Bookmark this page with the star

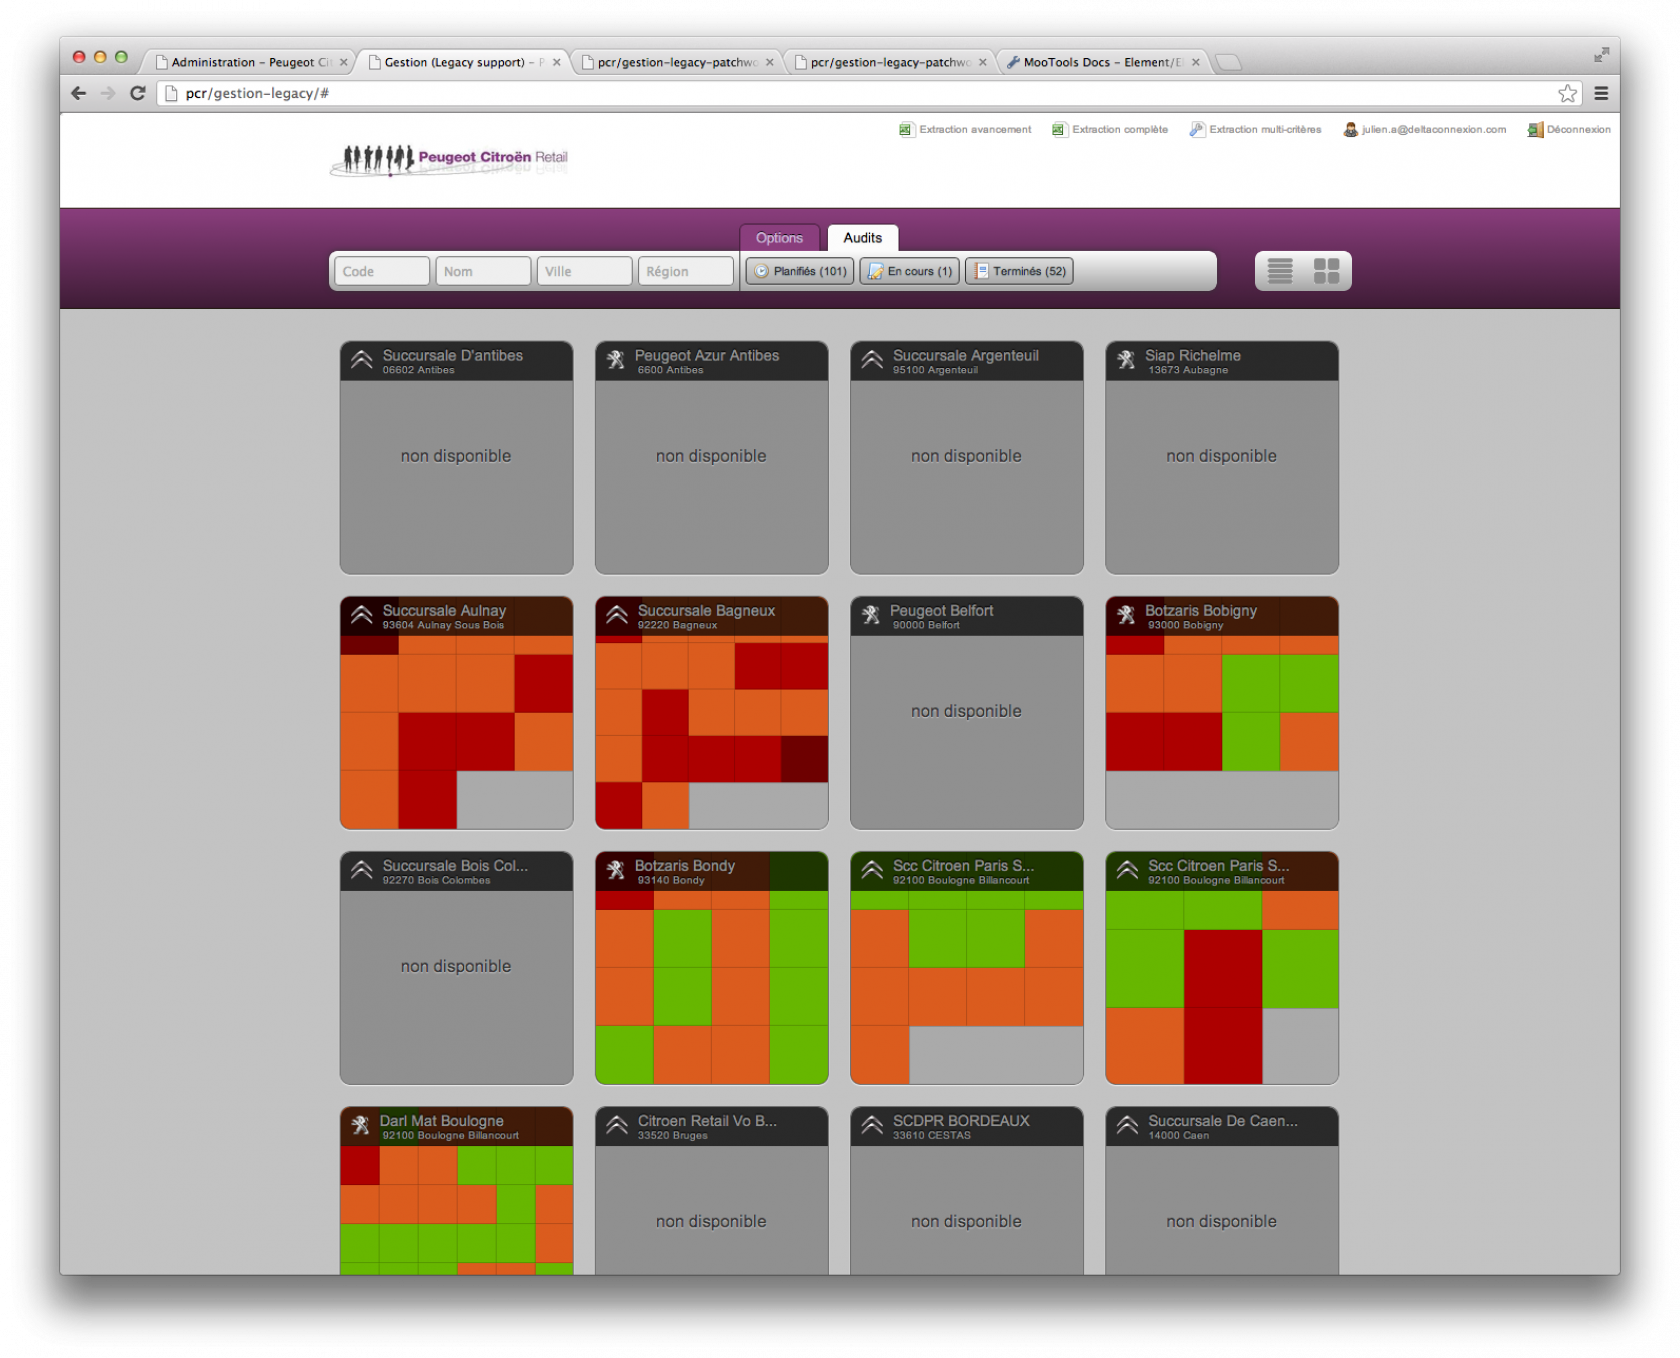(1567, 93)
